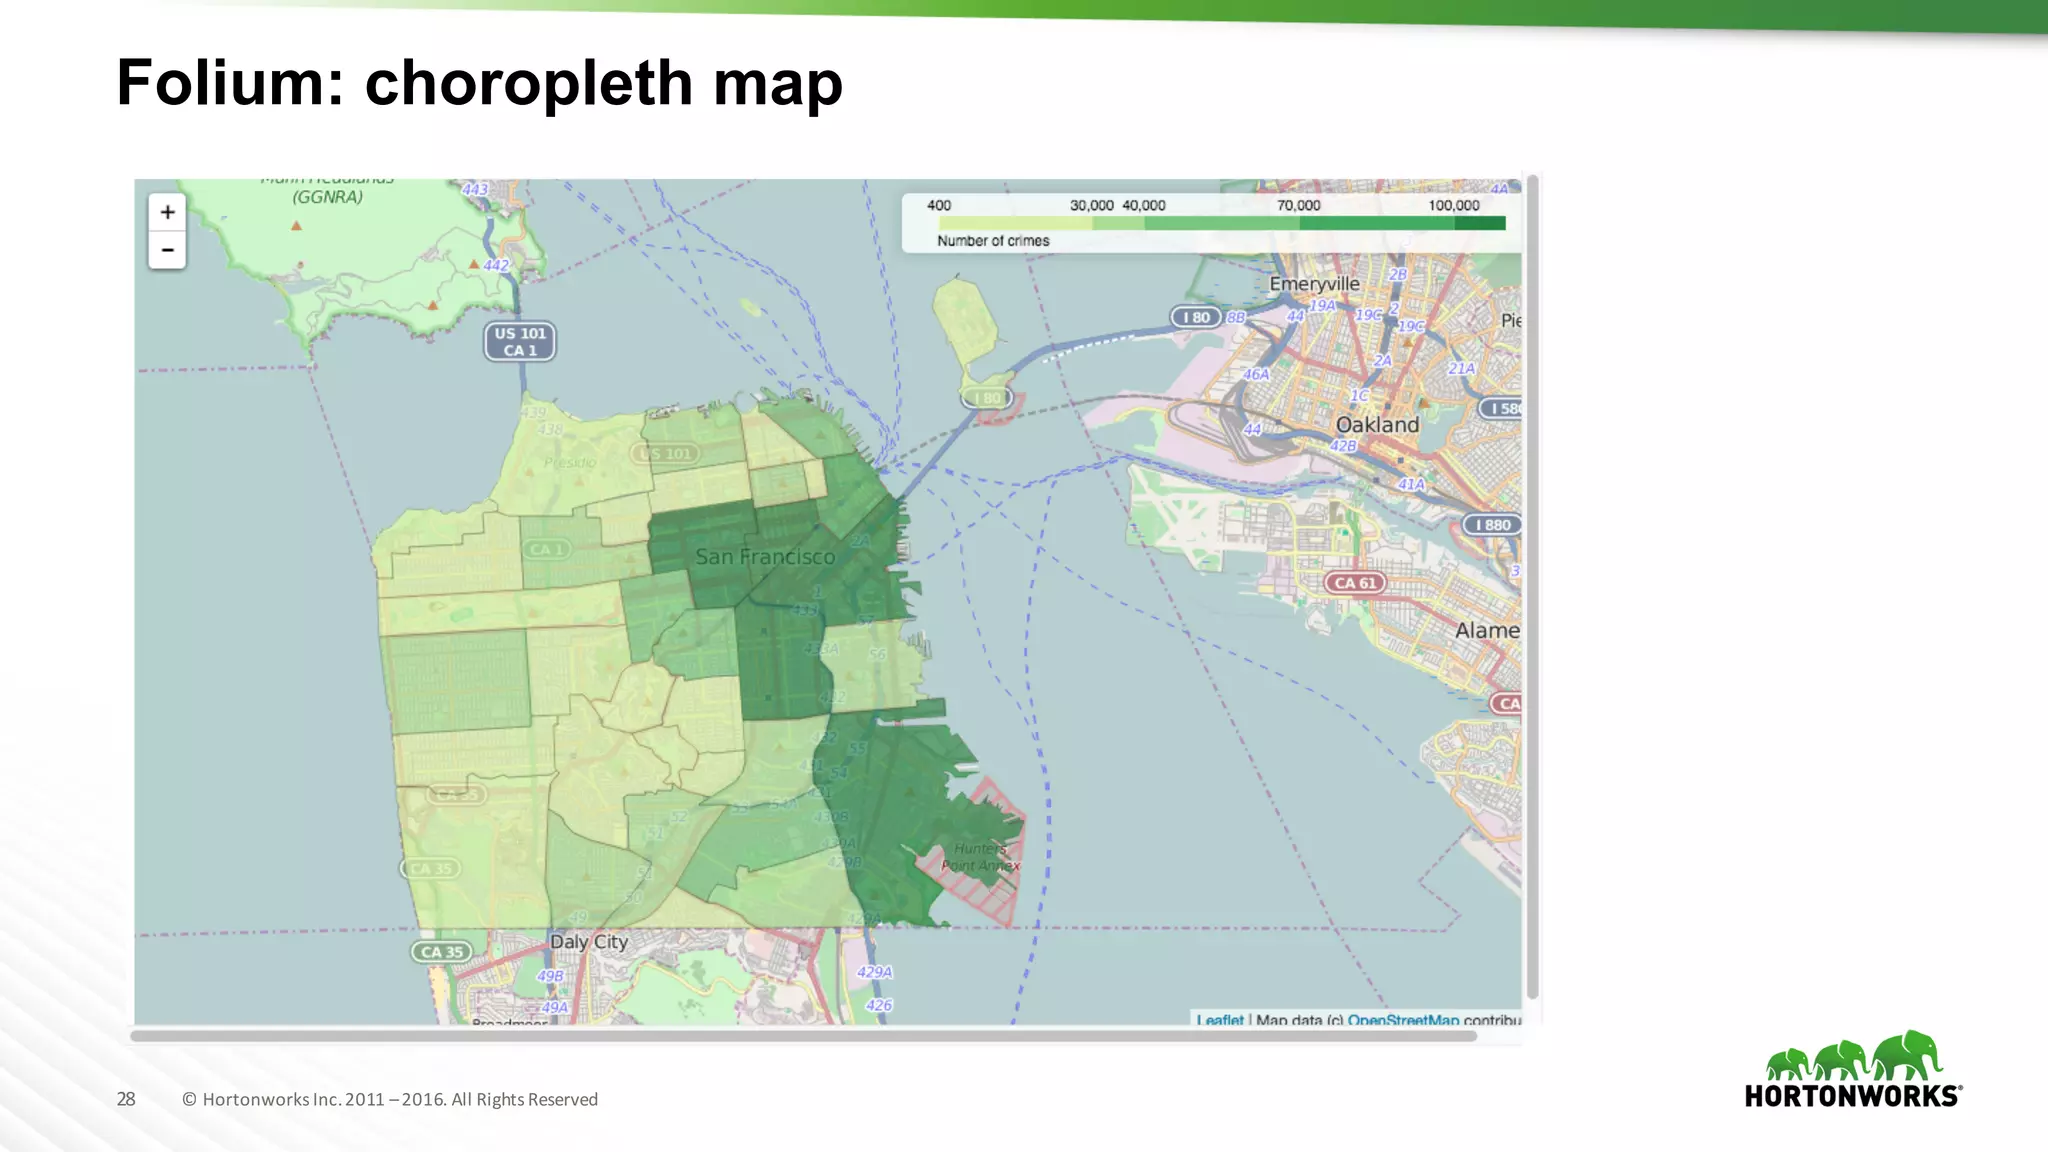2048x1152 pixels.
Task: Click the San Francisco city label
Action: tap(765, 557)
